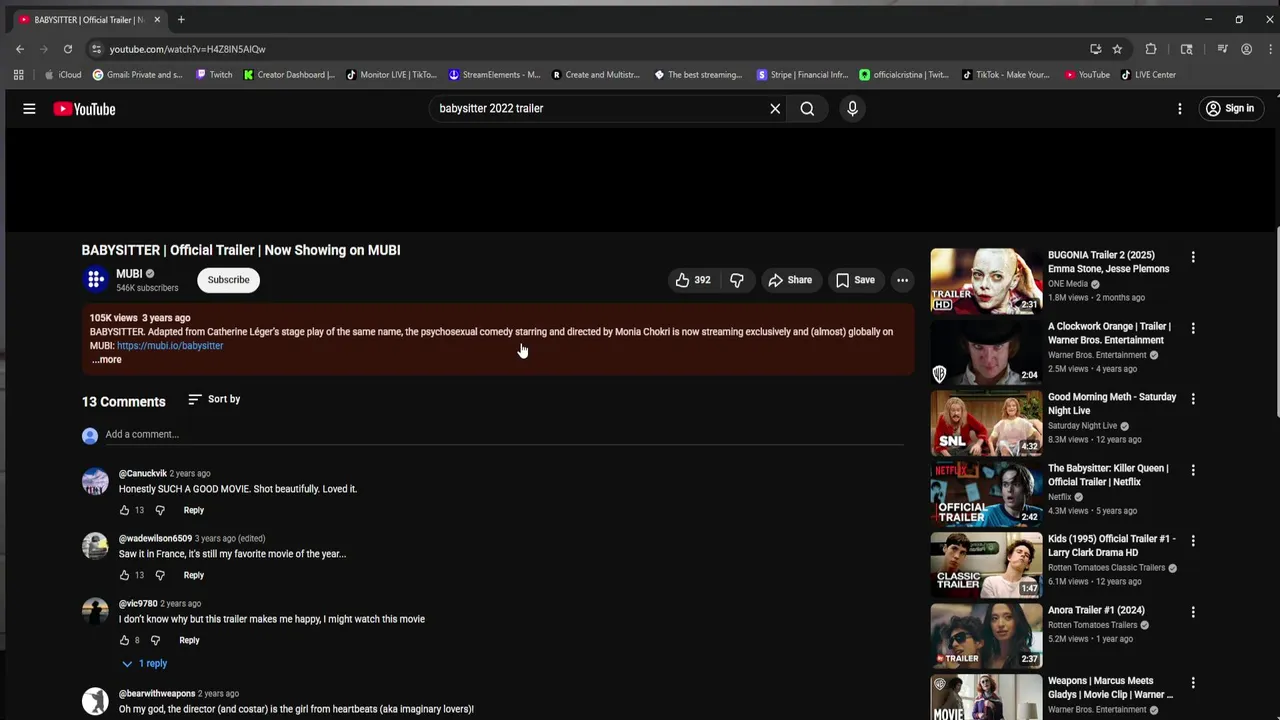Screen dimensions: 1280x720
Task: Reload the page in the browser
Action: pos(68,49)
